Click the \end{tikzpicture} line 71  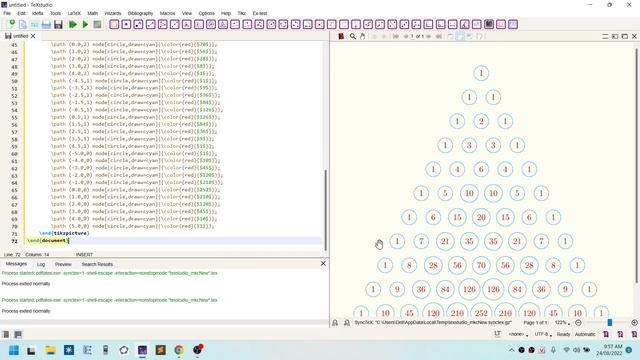tap(64, 233)
